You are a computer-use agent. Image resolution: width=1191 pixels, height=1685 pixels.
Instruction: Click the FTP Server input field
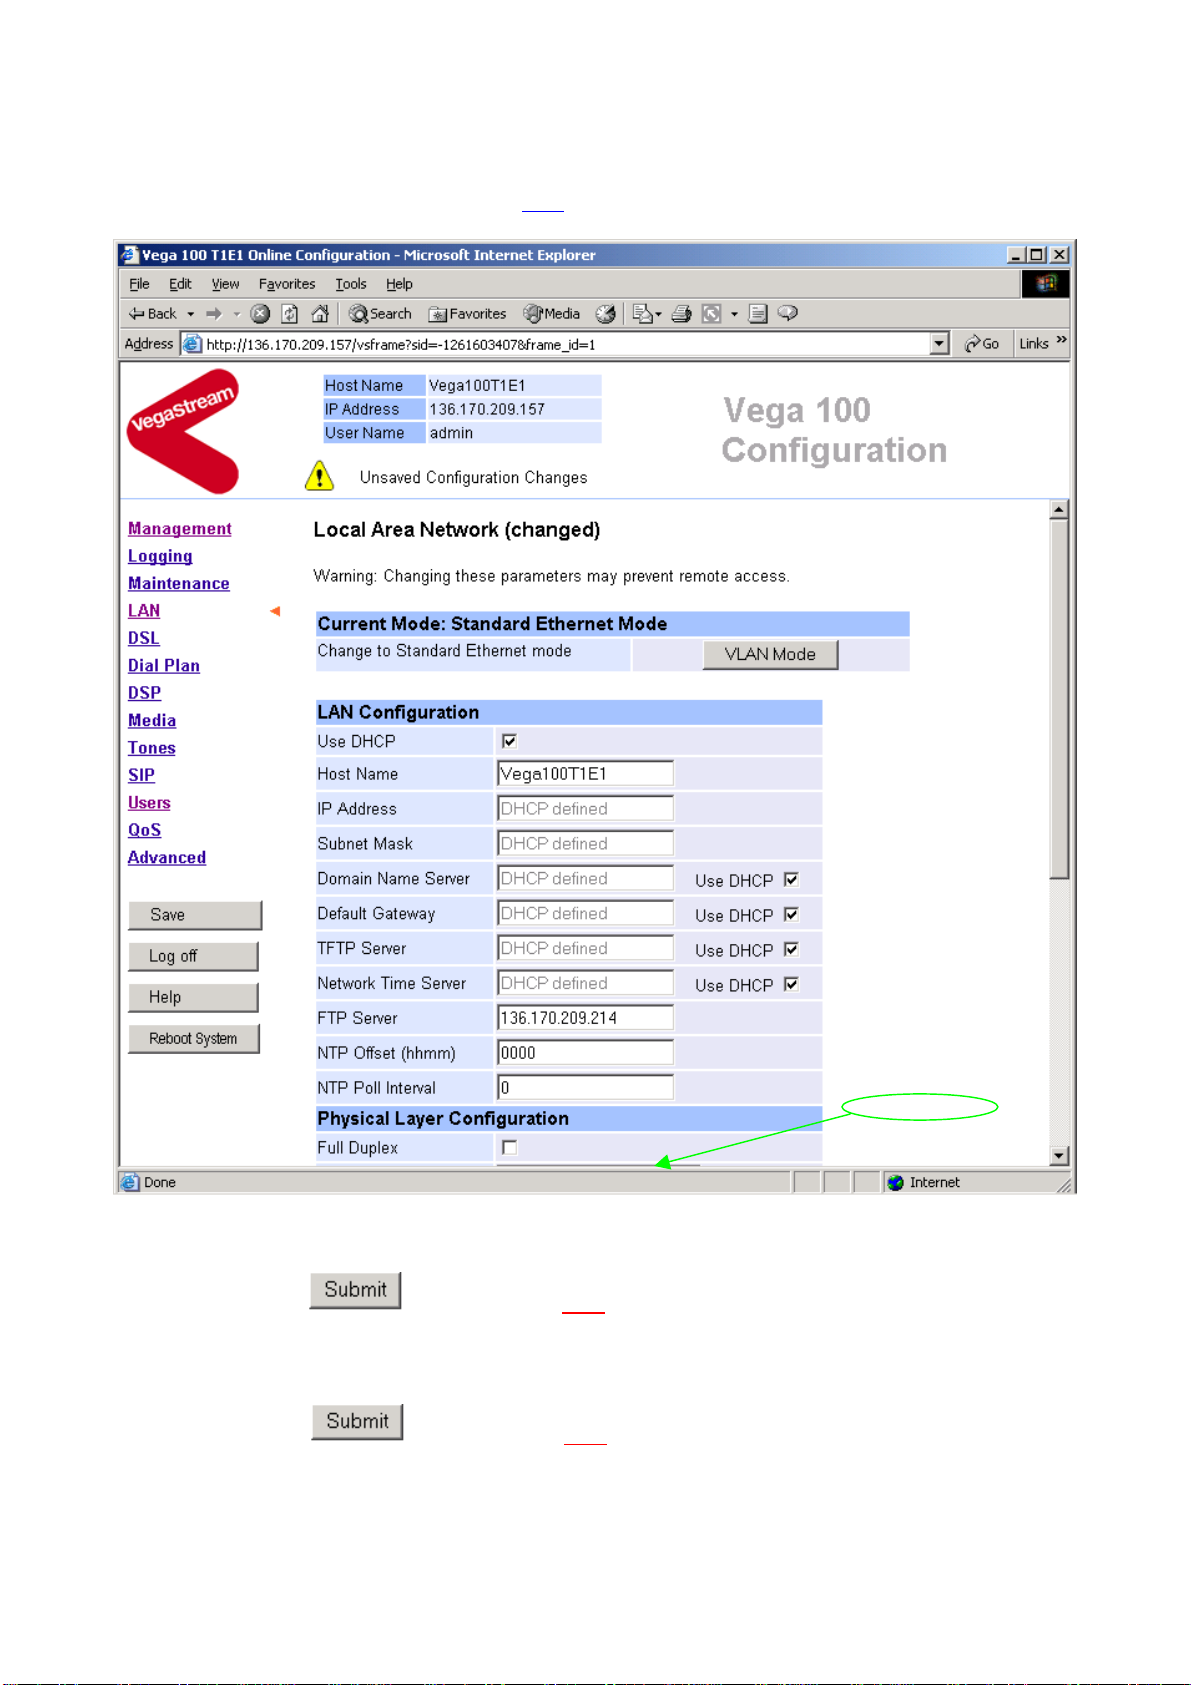(585, 1018)
